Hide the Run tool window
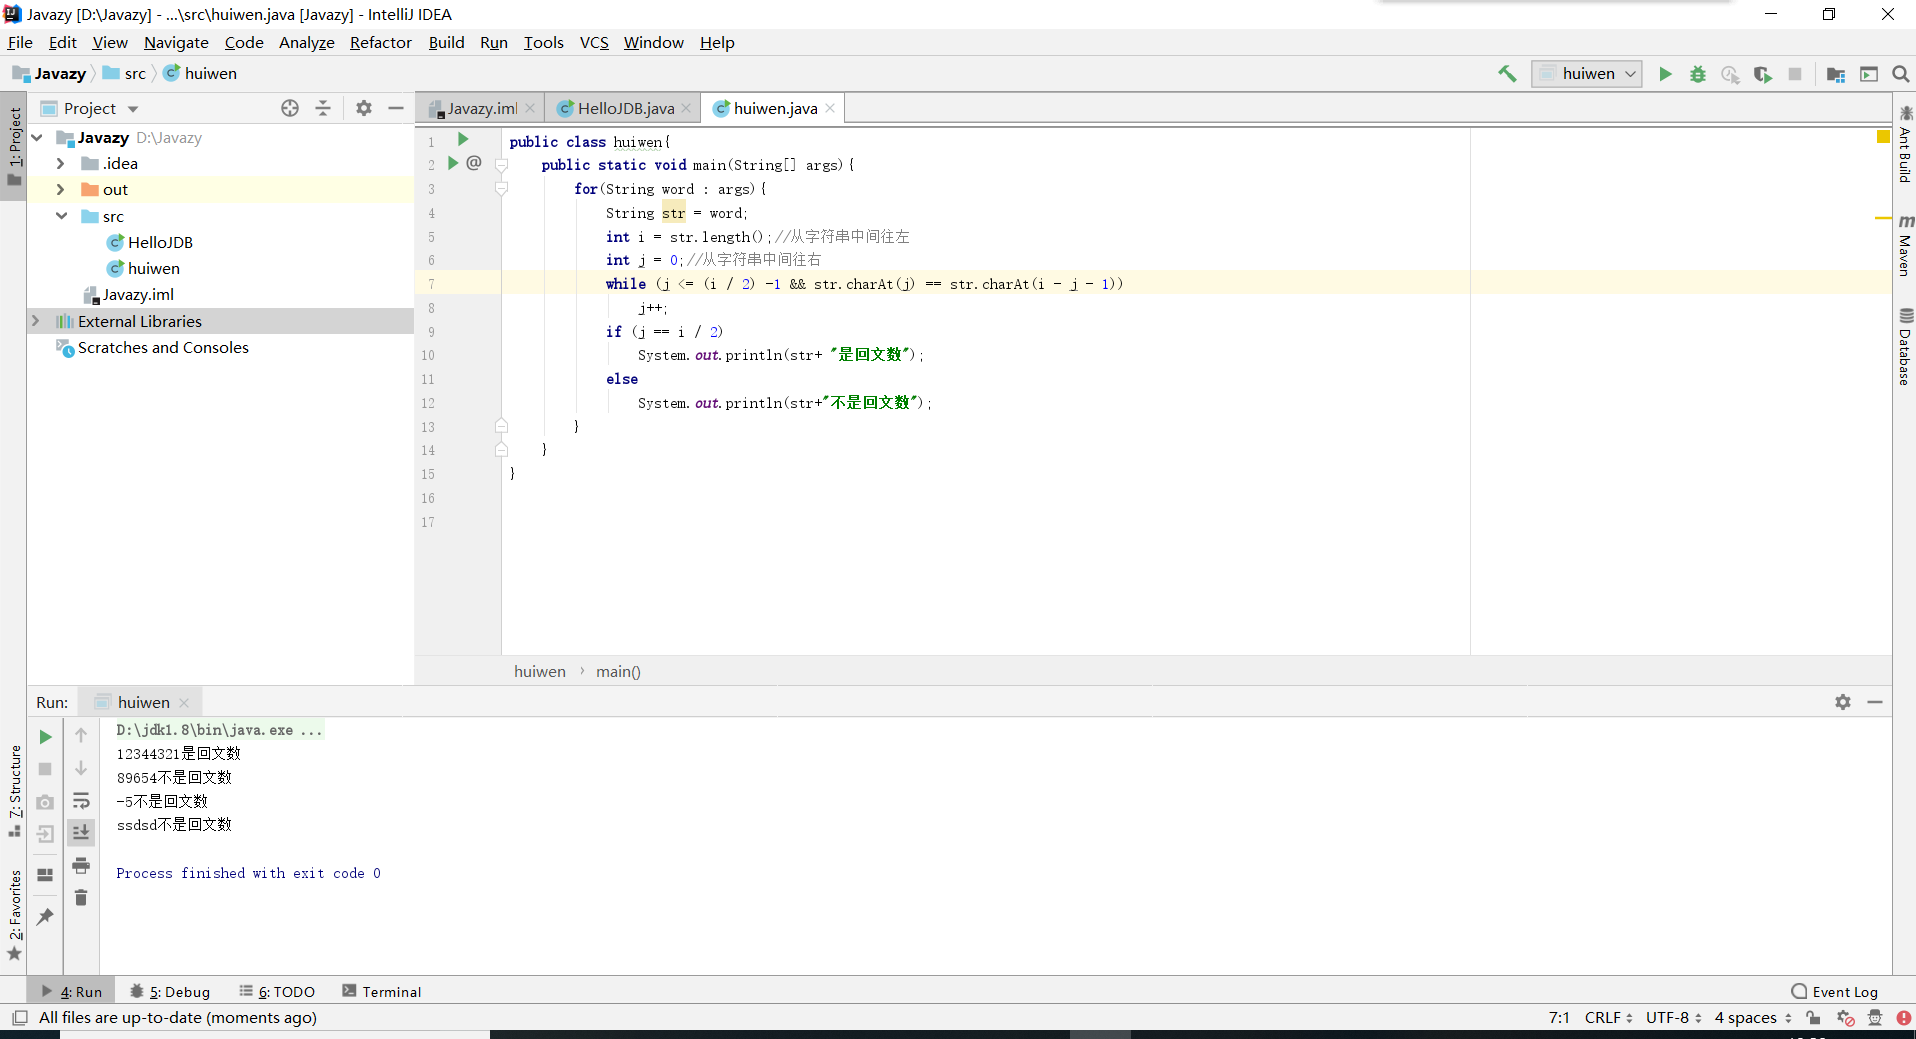 click(1875, 702)
